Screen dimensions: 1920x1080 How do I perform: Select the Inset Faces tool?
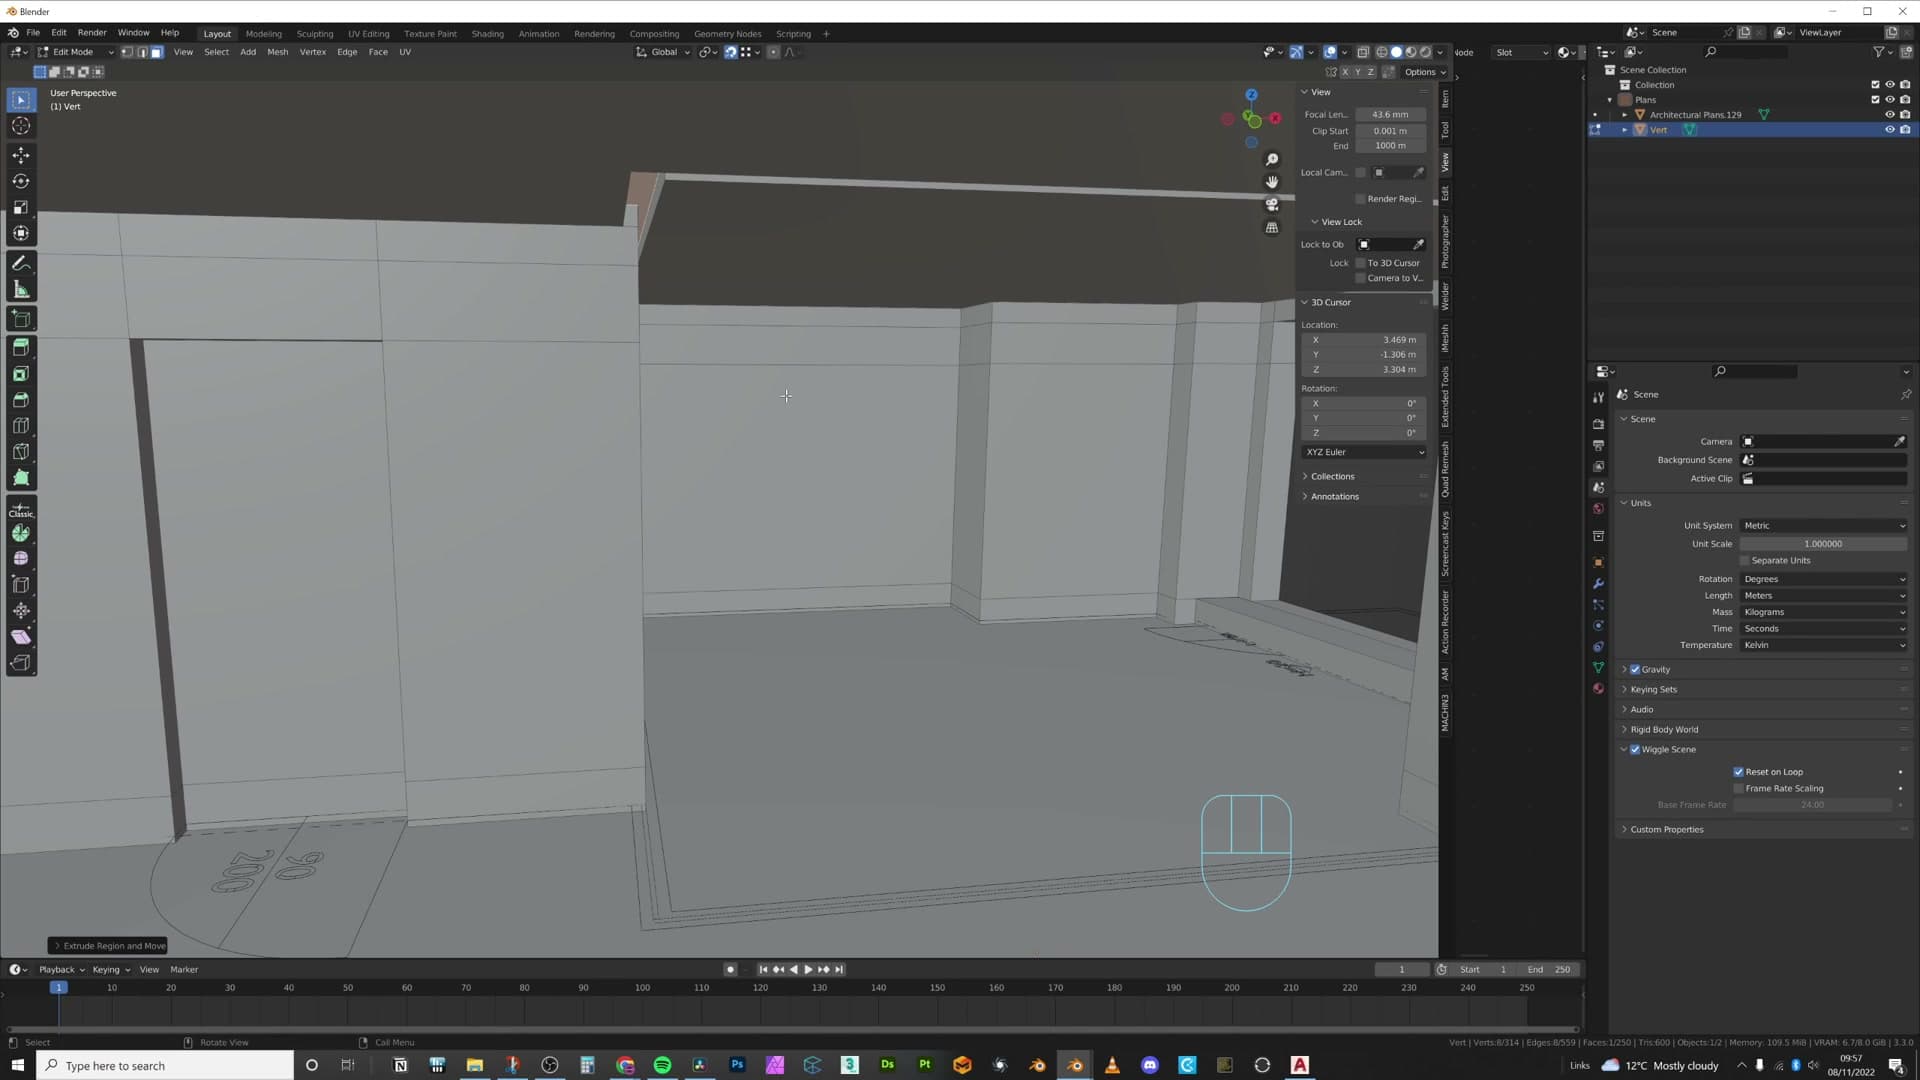point(21,374)
